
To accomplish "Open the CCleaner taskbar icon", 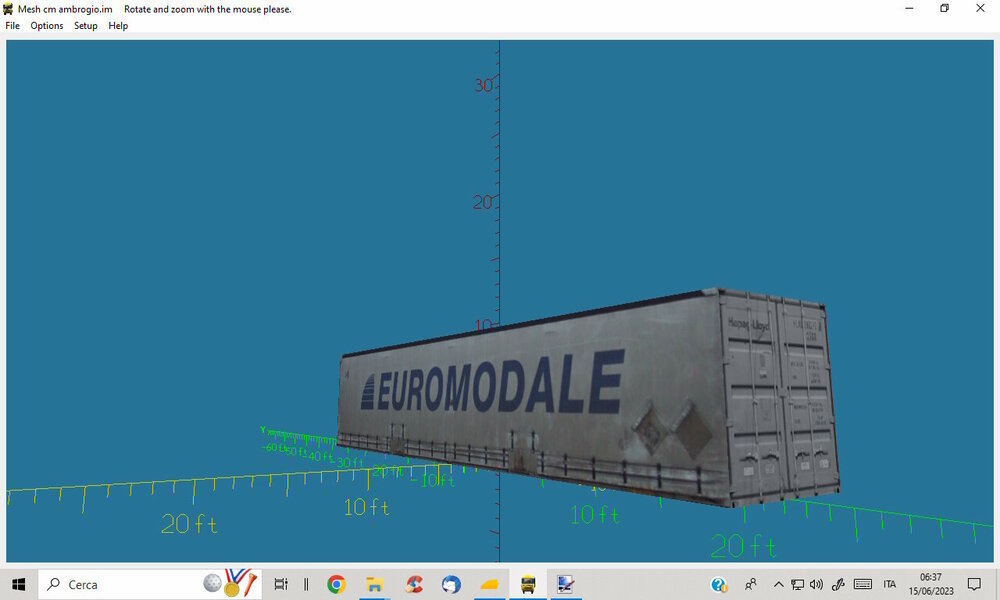I will (x=413, y=584).
